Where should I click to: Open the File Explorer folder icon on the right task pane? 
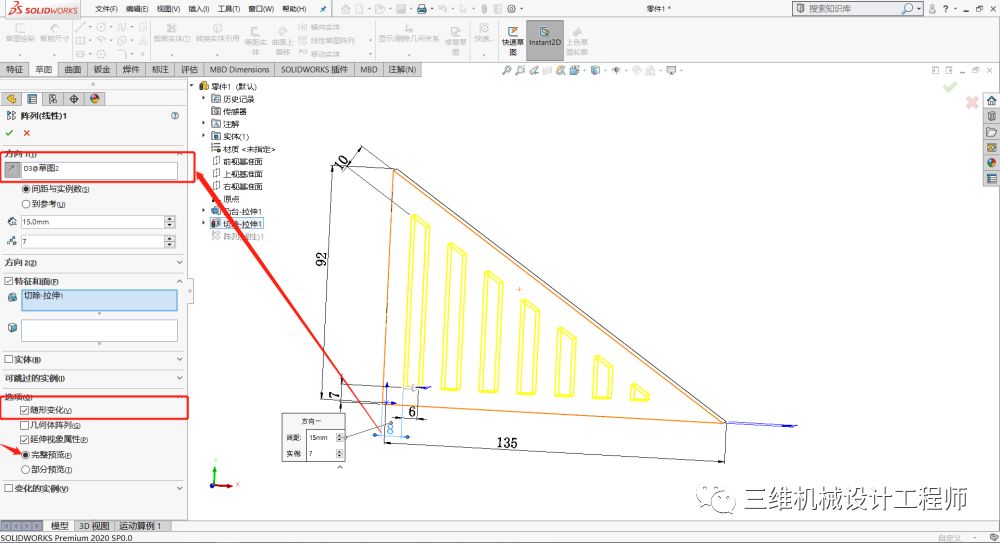[x=992, y=132]
